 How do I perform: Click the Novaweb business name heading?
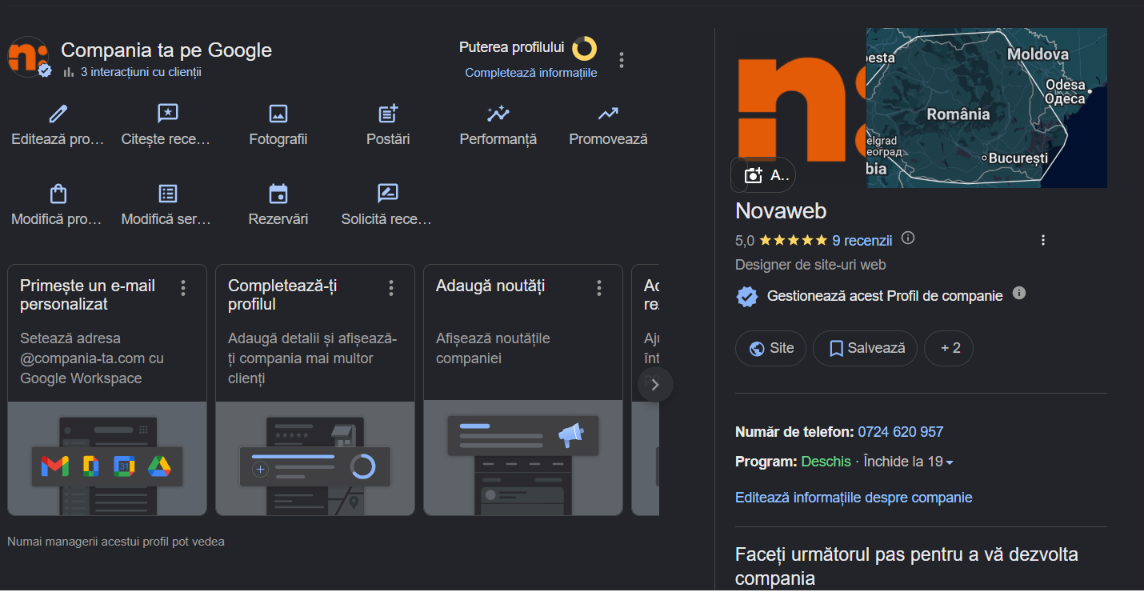[x=781, y=211]
